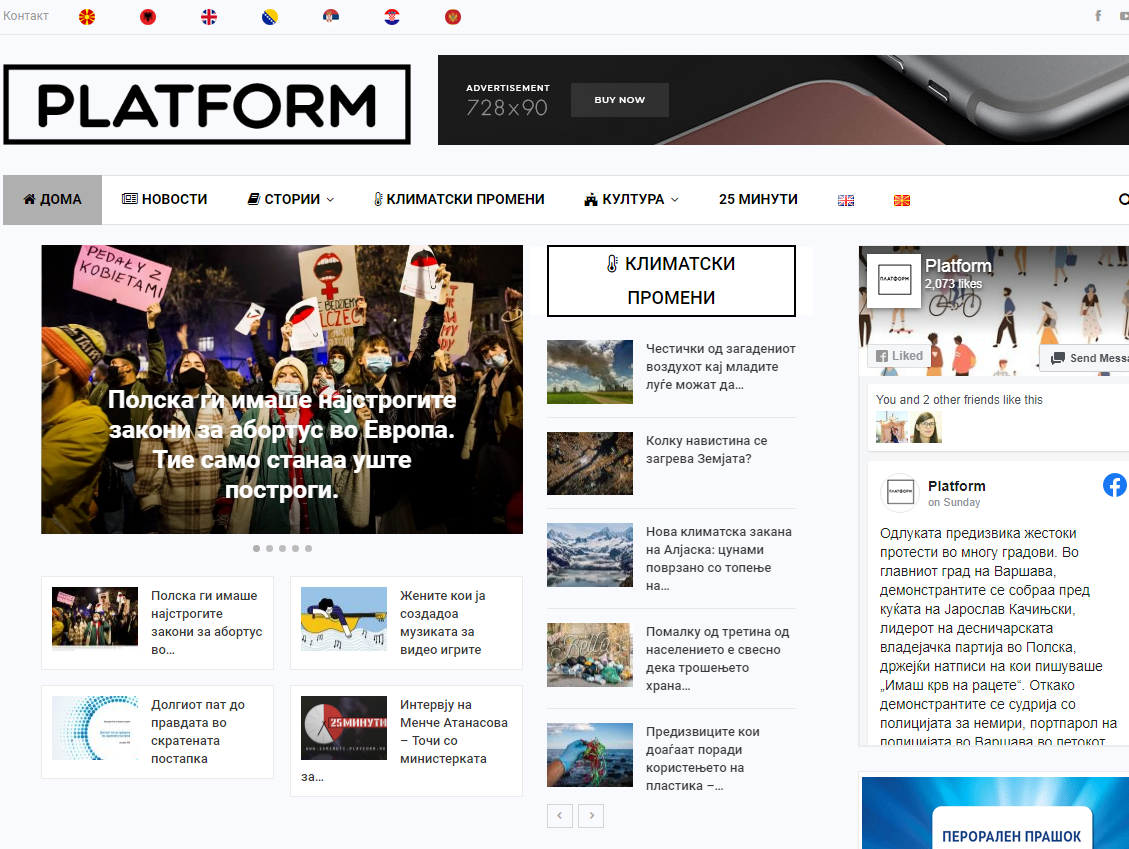
Task: Switch language using the Albanian flag
Action: [x=148, y=17]
